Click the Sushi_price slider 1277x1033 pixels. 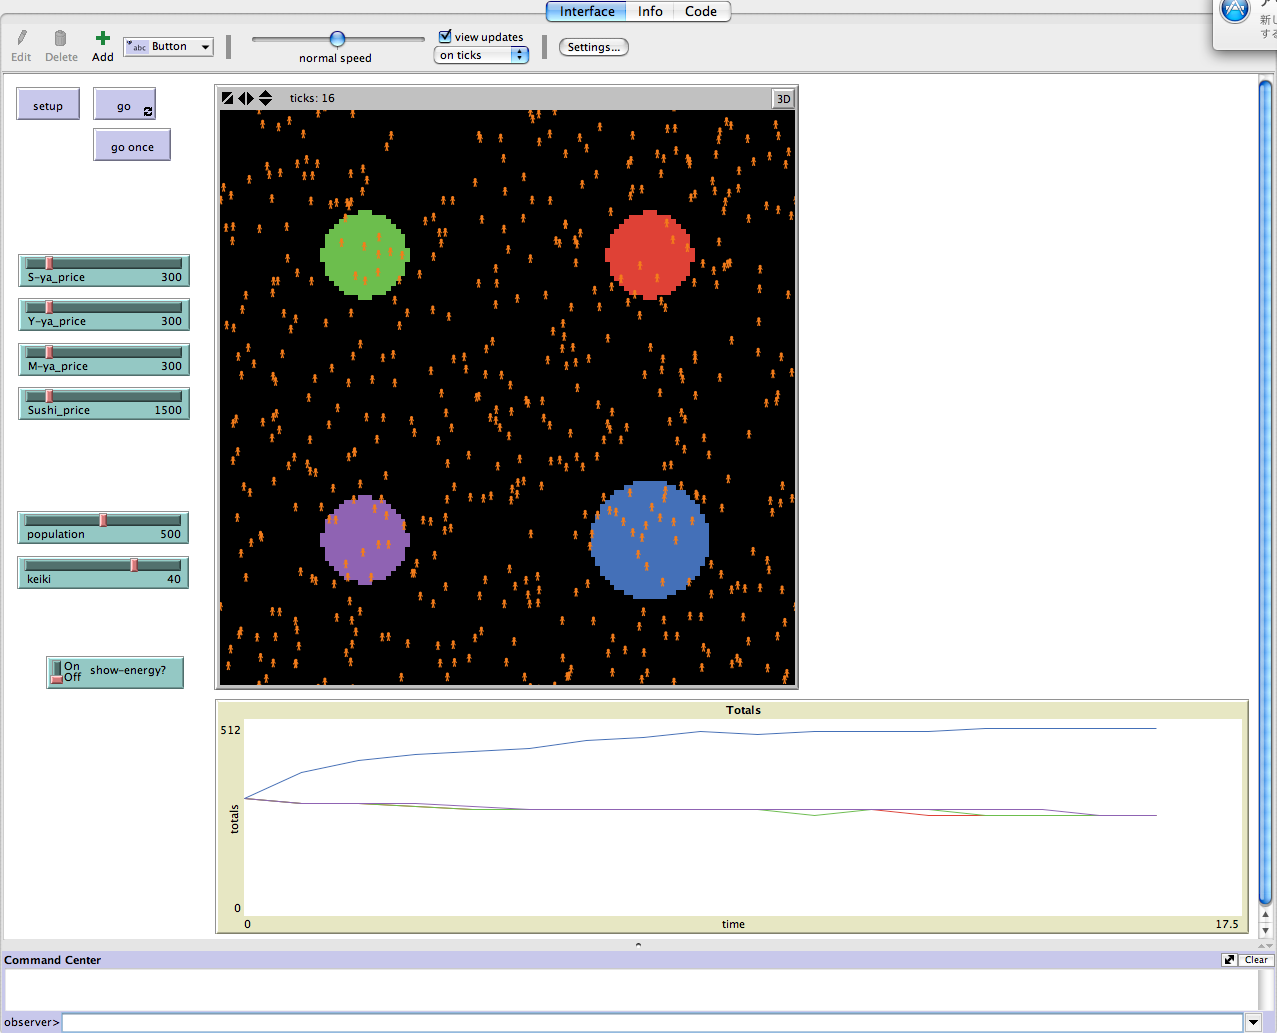coord(104,404)
